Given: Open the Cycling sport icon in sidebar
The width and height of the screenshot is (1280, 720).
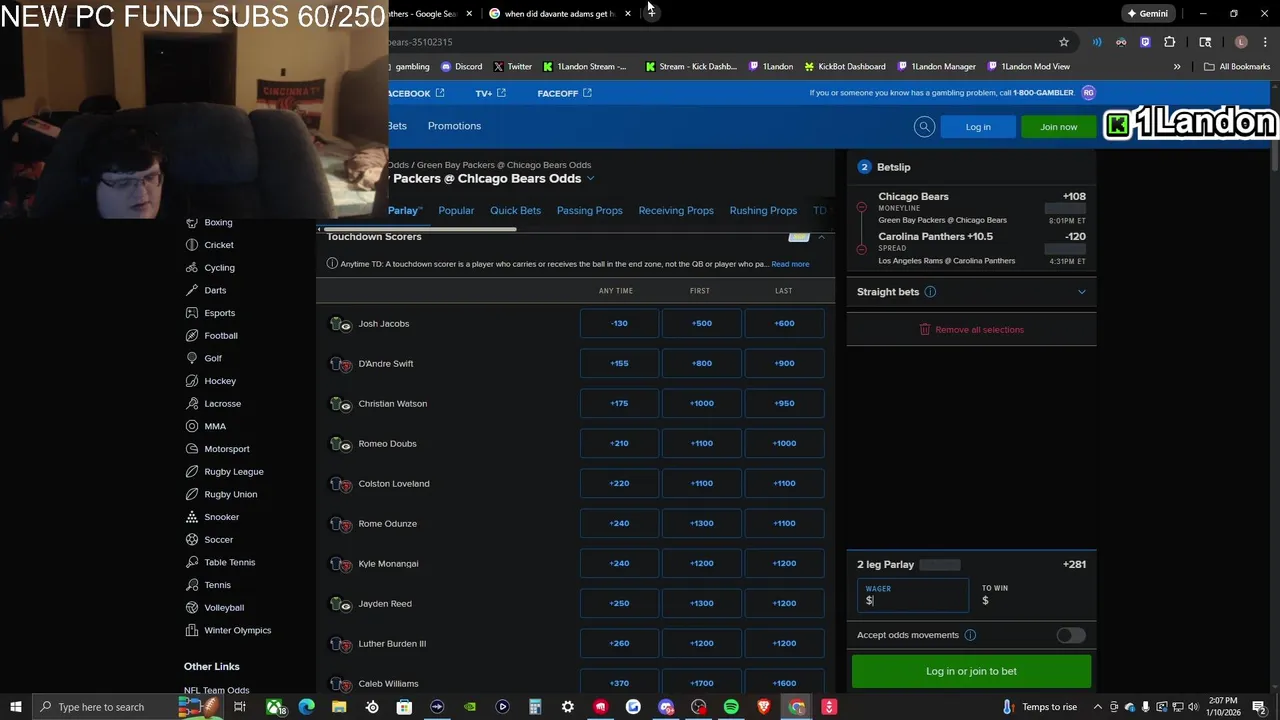Looking at the screenshot, I should [192, 268].
